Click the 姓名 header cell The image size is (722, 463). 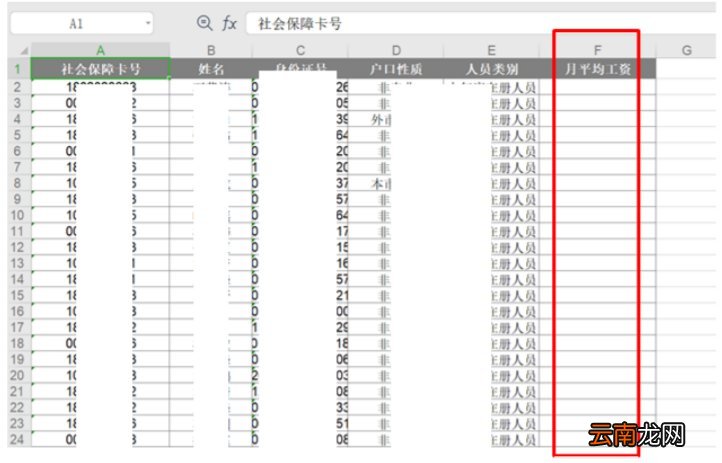click(211, 69)
